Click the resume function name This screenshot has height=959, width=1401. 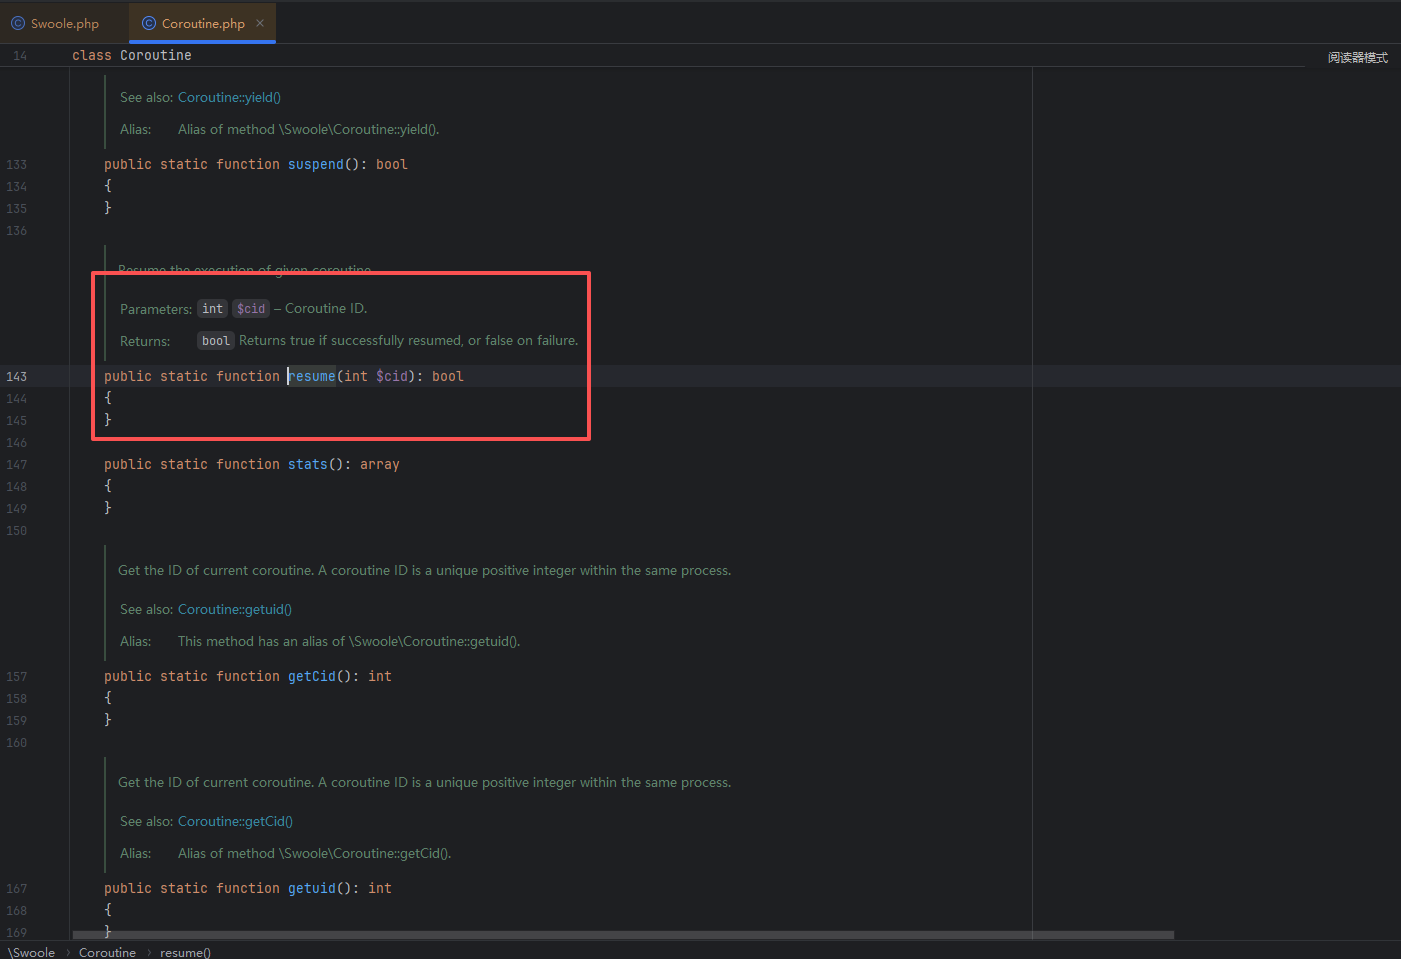point(312,376)
